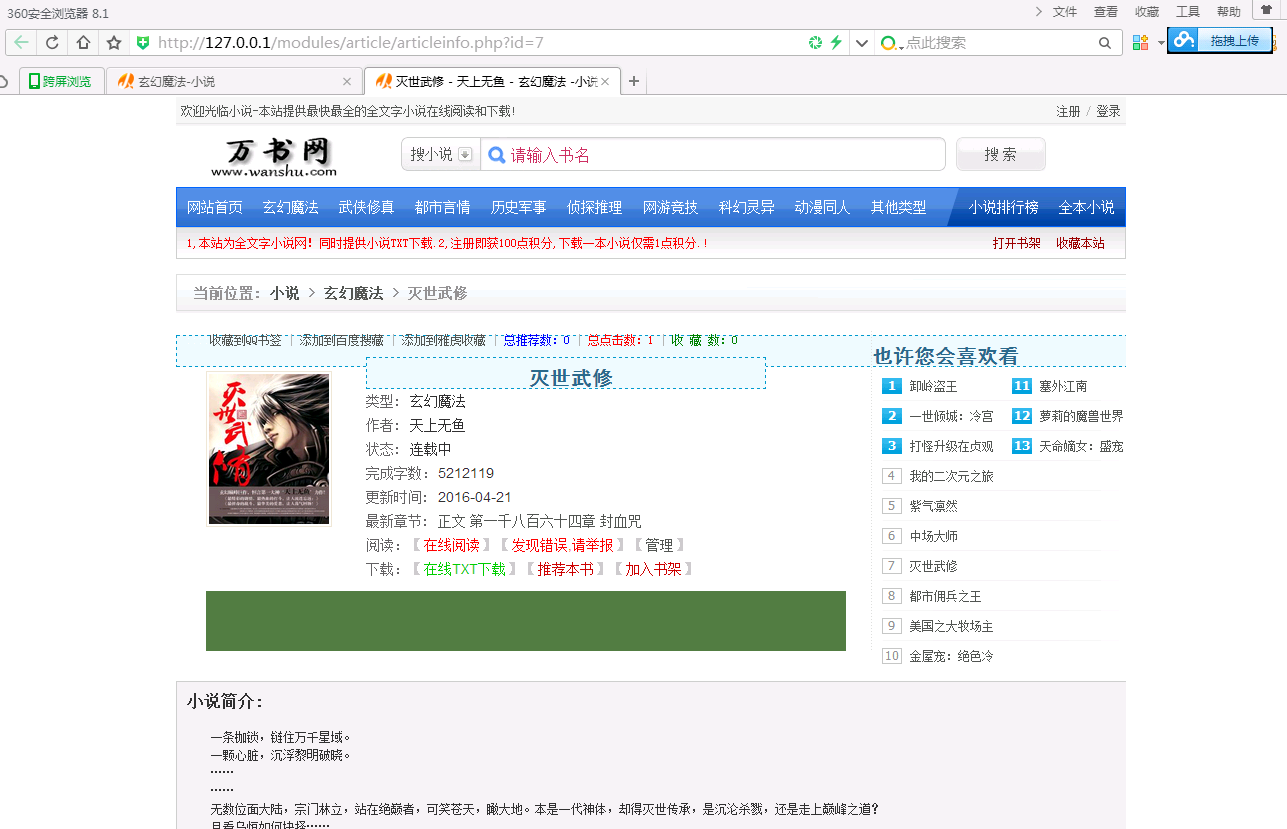Open the 工具 menu

click(1188, 12)
